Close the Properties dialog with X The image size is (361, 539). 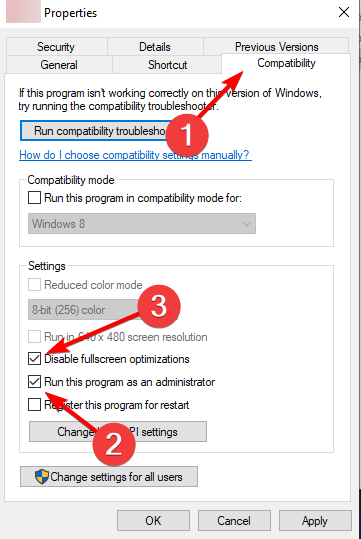(343, 12)
